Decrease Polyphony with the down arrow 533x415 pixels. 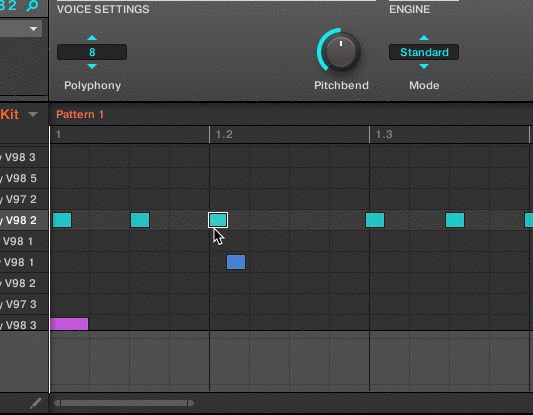click(x=92, y=66)
